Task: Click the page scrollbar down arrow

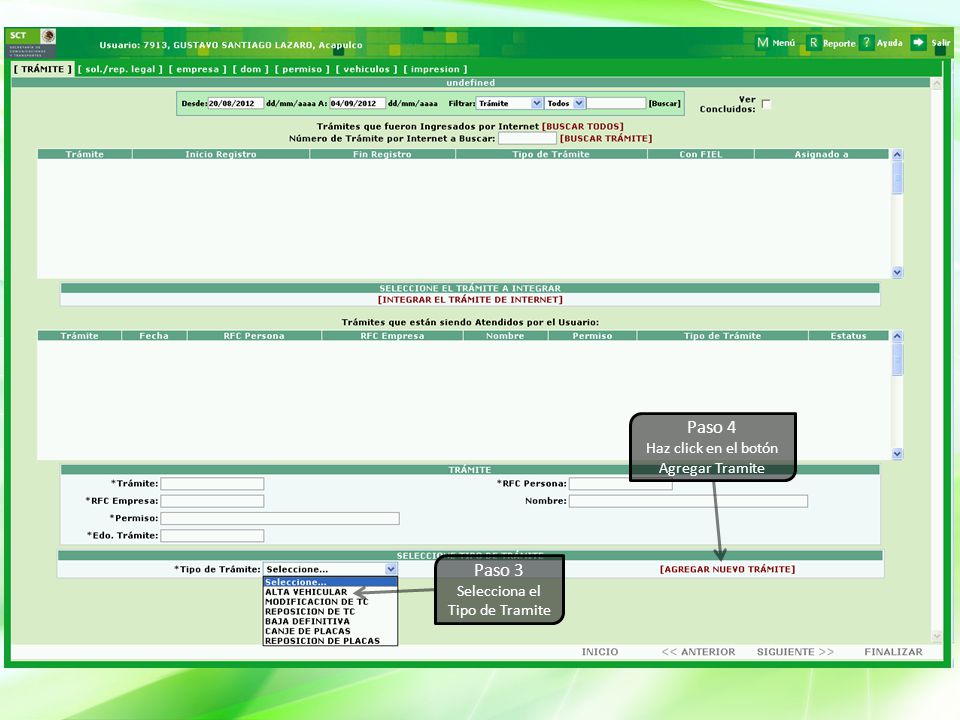Action: pyautogui.click(x=937, y=636)
